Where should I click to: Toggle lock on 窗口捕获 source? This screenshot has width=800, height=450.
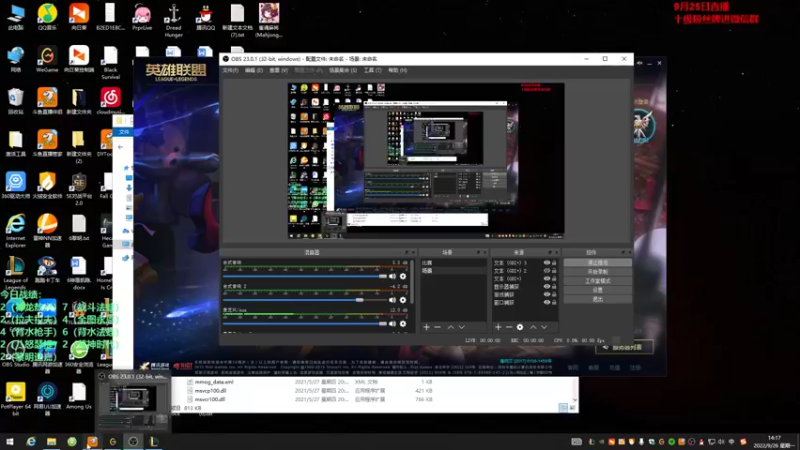pos(554,302)
